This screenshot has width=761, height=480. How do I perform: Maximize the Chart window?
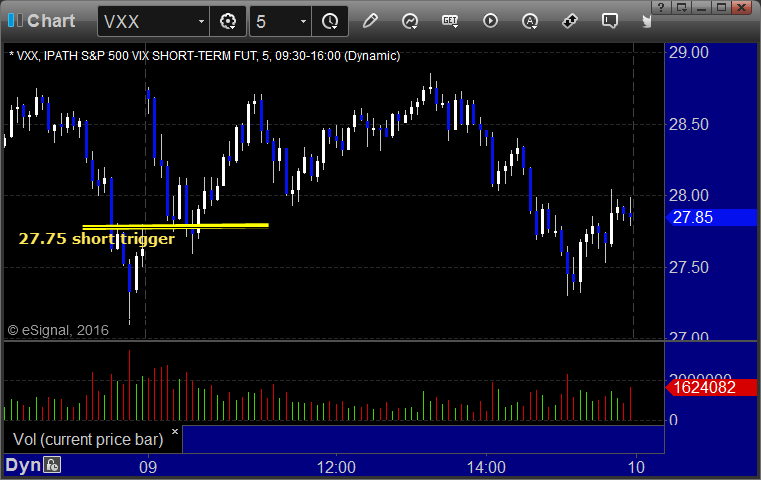click(x=721, y=7)
